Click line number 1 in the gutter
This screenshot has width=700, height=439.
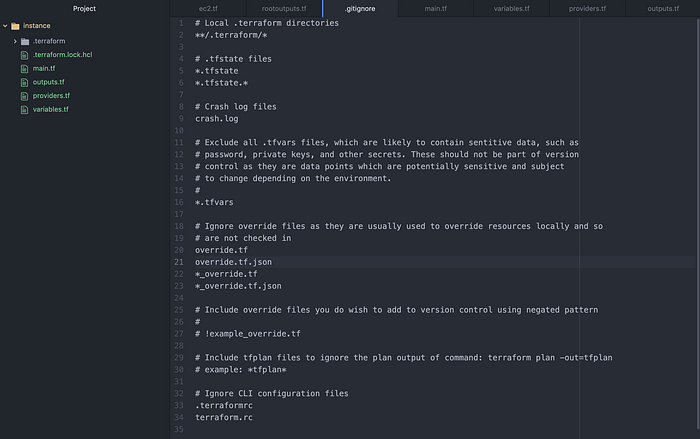181,23
